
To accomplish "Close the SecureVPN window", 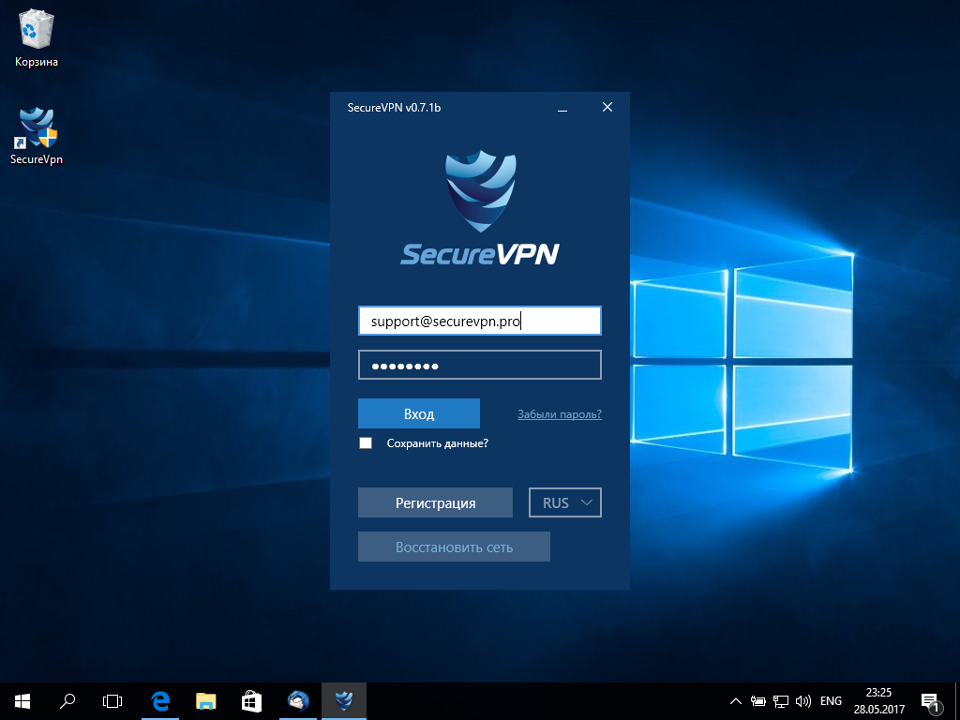I will click(607, 107).
